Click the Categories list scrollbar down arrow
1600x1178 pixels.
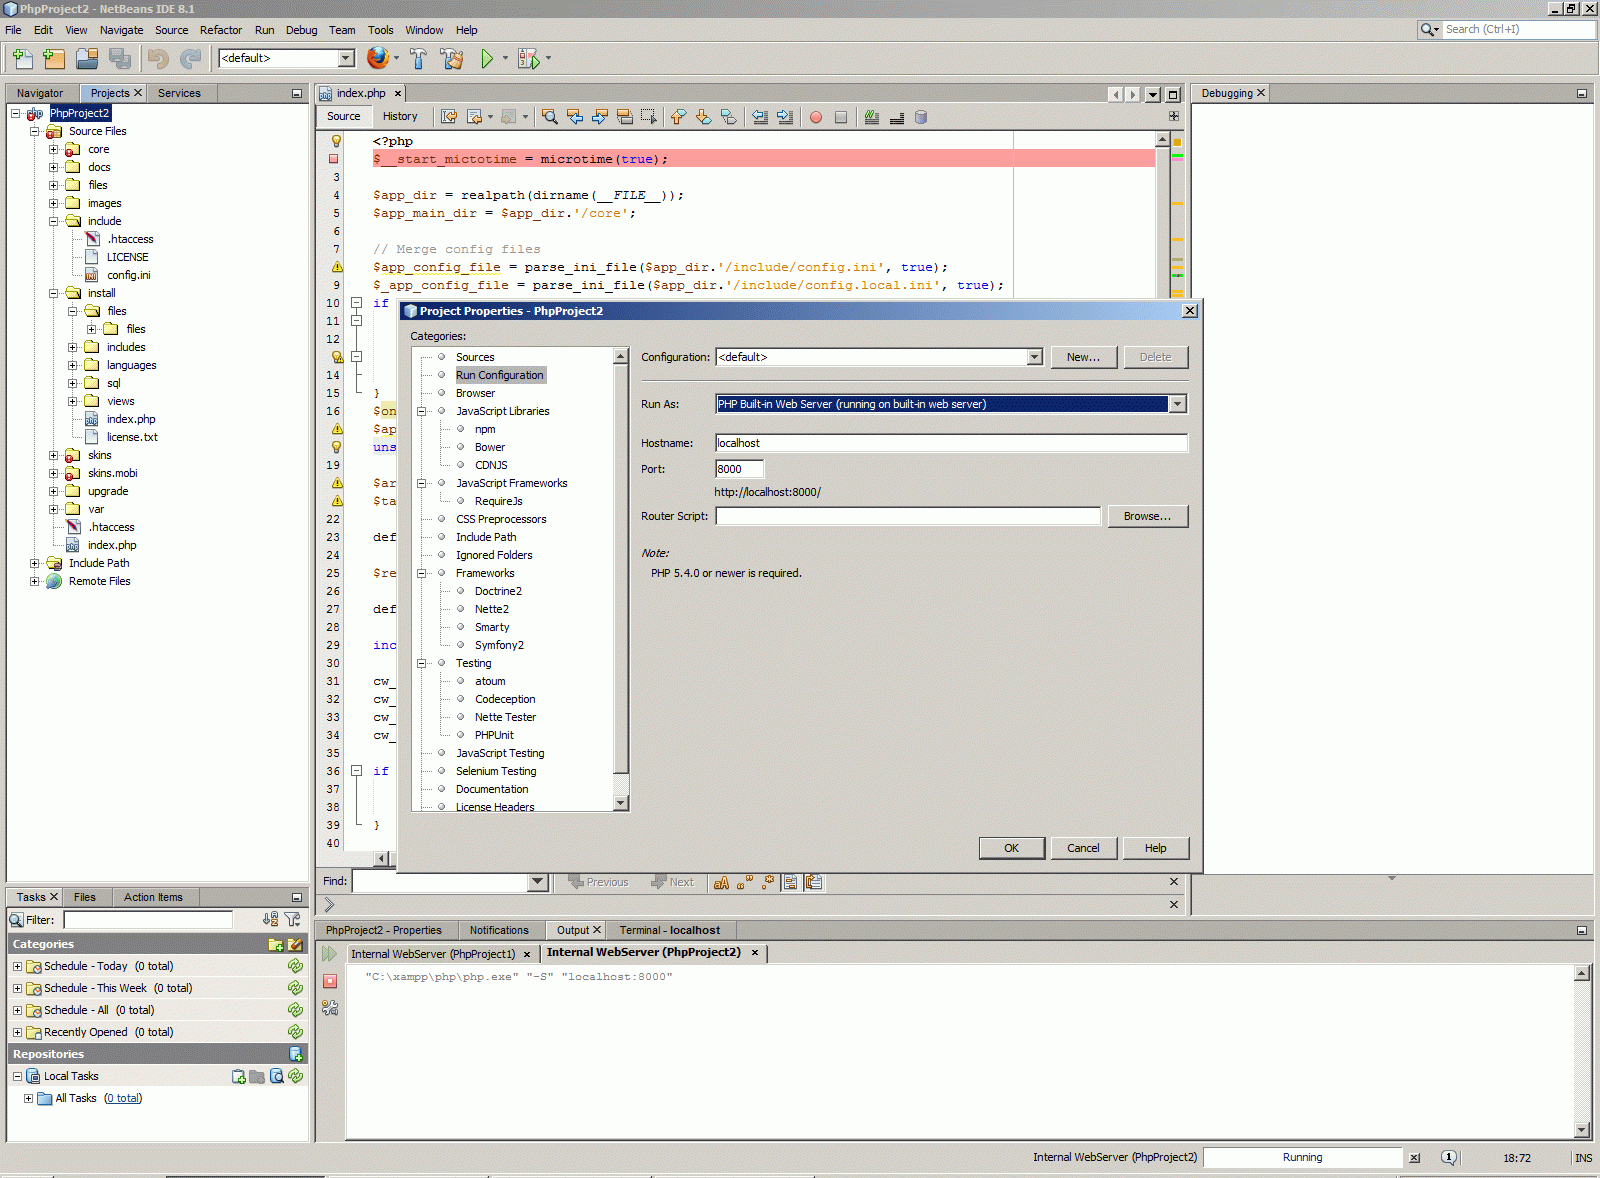[x=621, y=803]
